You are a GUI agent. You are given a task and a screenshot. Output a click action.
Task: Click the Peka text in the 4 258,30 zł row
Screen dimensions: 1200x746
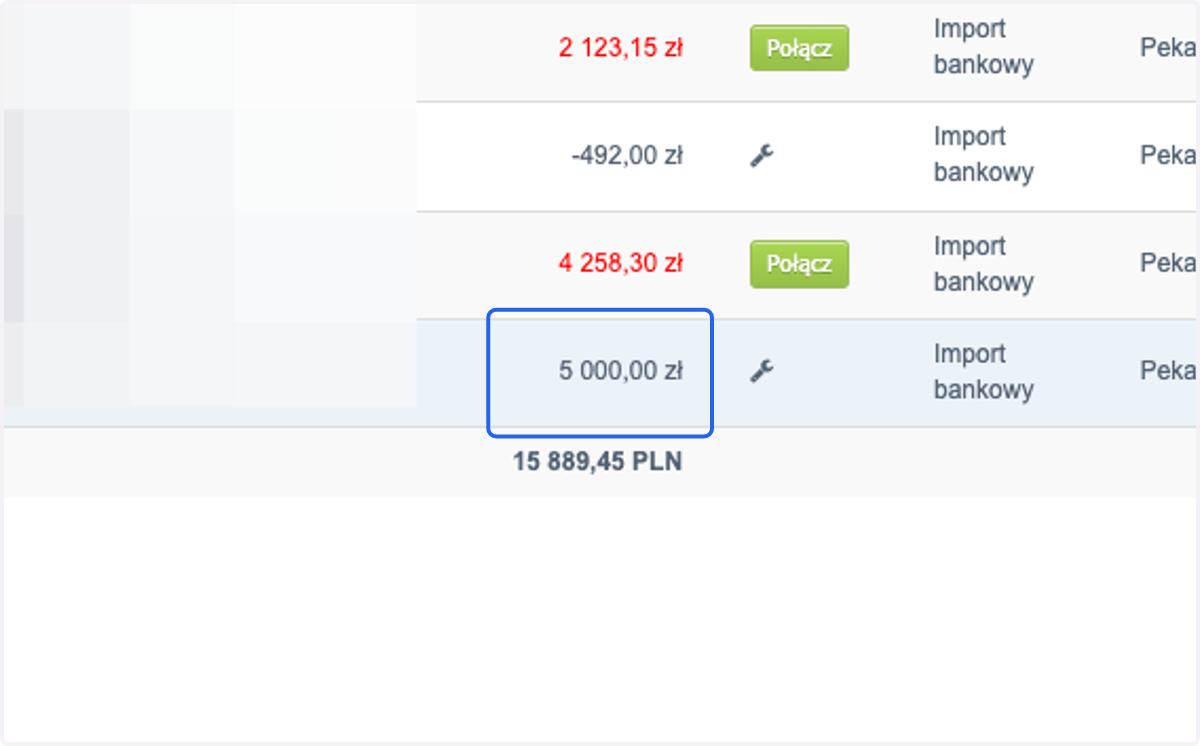click(1168, 264)
